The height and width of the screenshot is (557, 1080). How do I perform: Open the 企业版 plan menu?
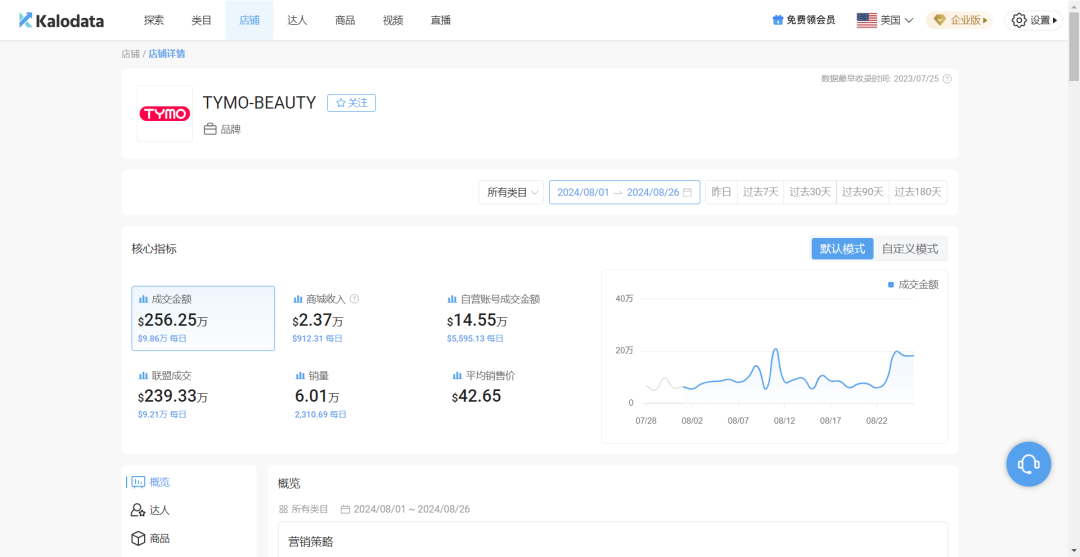pyautogui.click(x=960, y=20)
